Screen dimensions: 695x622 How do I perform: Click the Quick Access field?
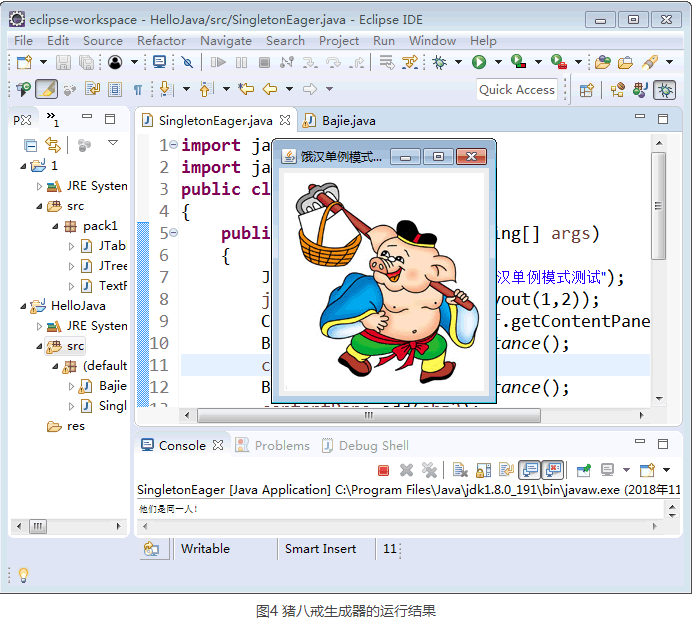click(x=517, y=90)
